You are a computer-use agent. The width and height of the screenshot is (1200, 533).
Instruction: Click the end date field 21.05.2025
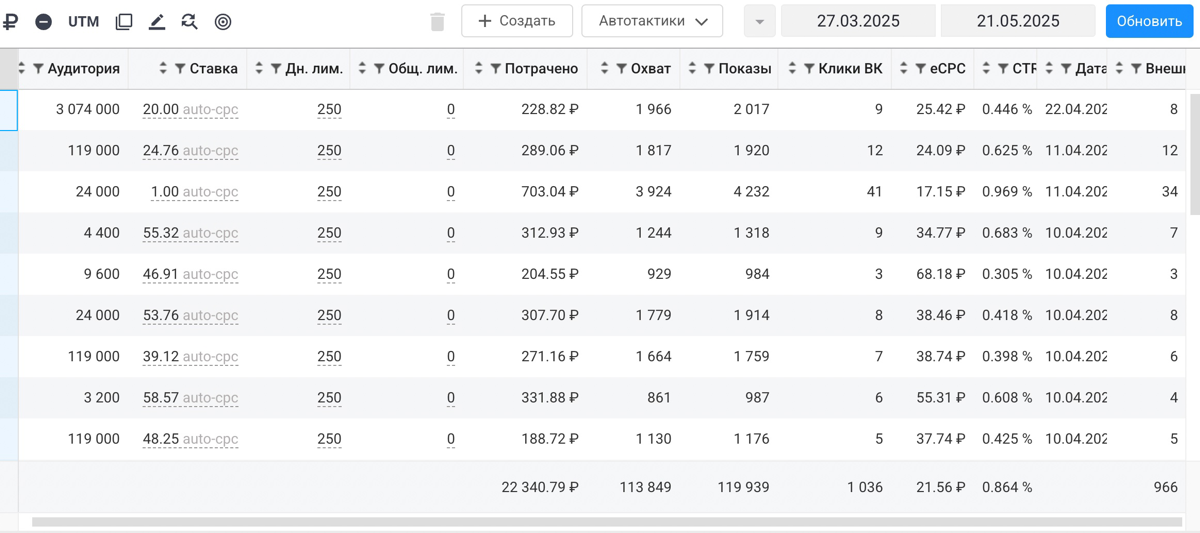pyautogui.click(x=1018, y=21)
